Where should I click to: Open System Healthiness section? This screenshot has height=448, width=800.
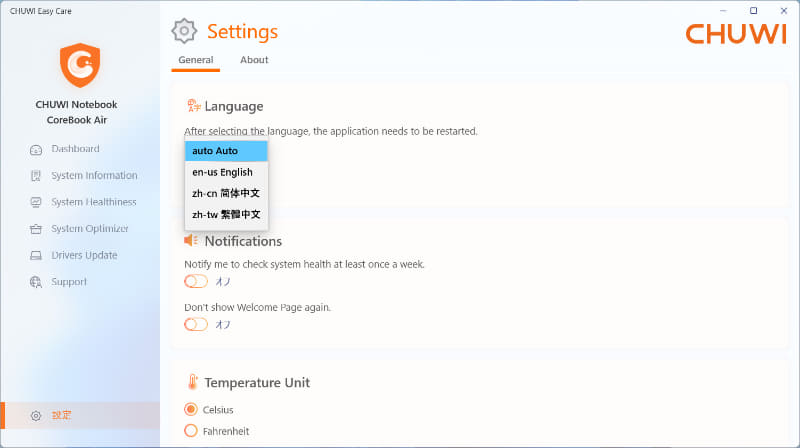pyautogui.click(x=94, y=202)
